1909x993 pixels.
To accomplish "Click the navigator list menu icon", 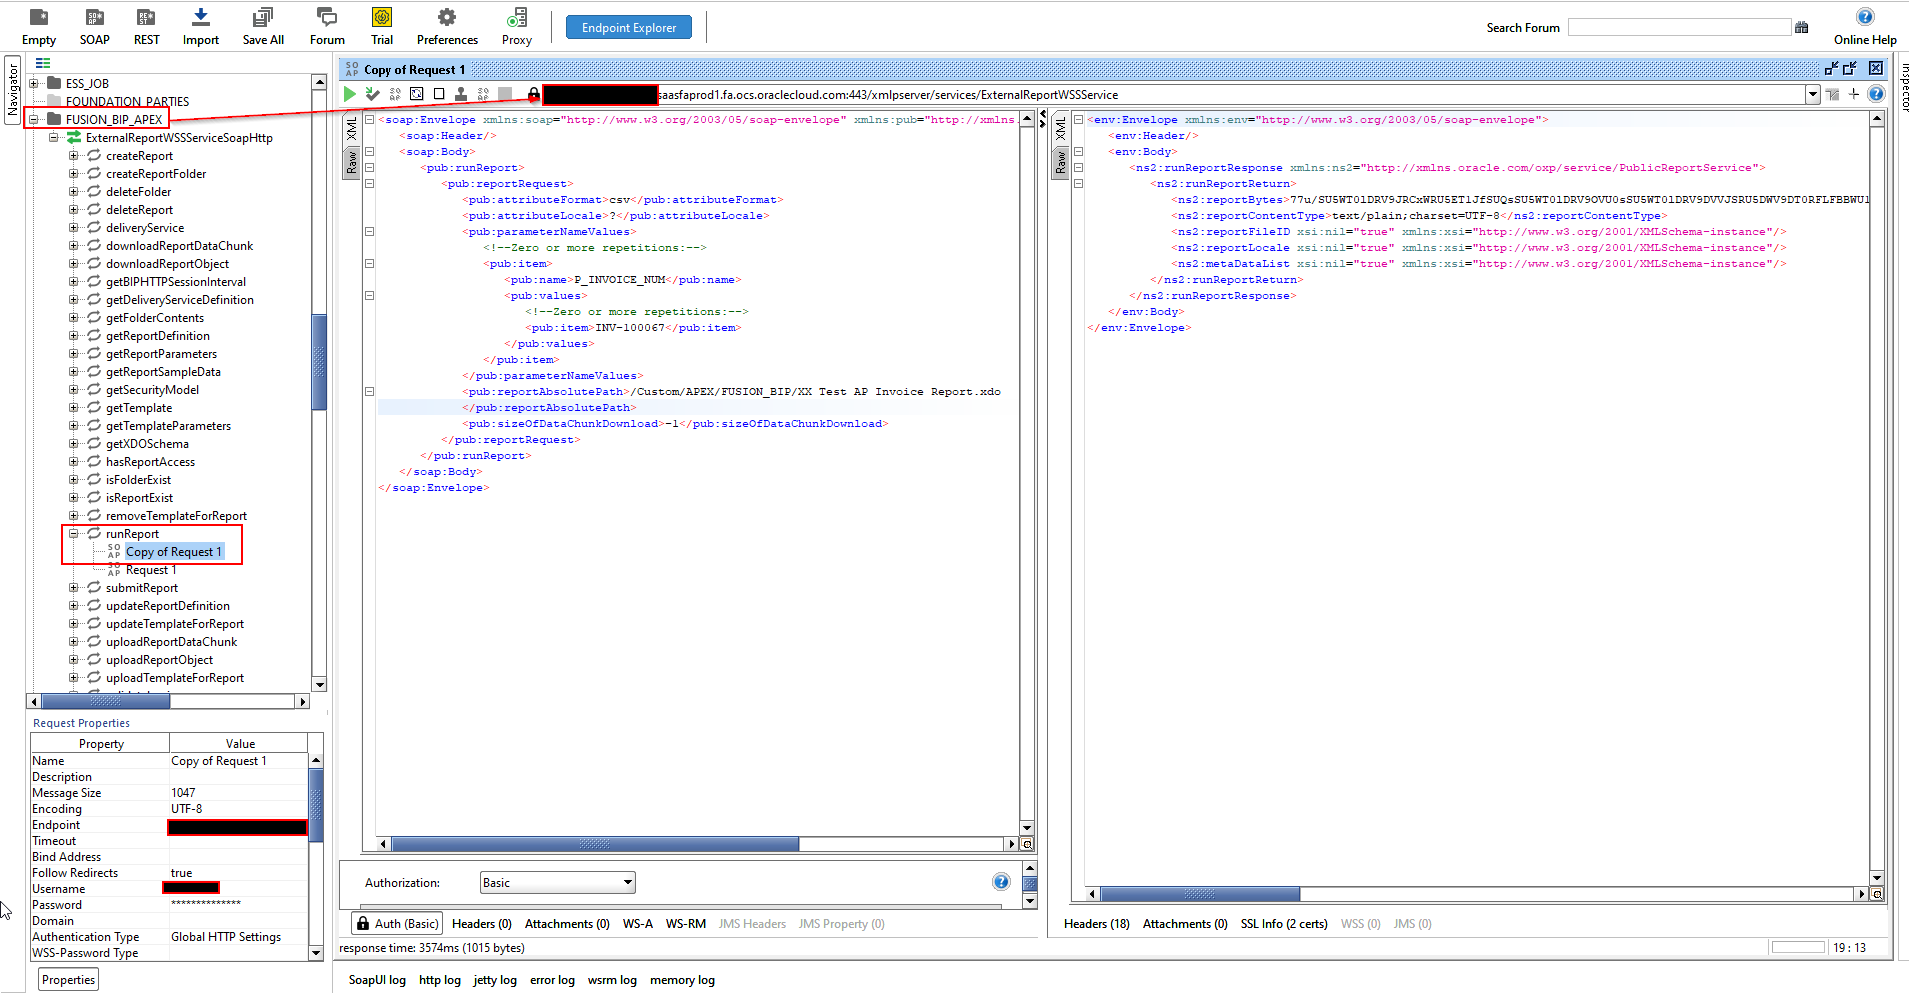I will click(43, 63).
